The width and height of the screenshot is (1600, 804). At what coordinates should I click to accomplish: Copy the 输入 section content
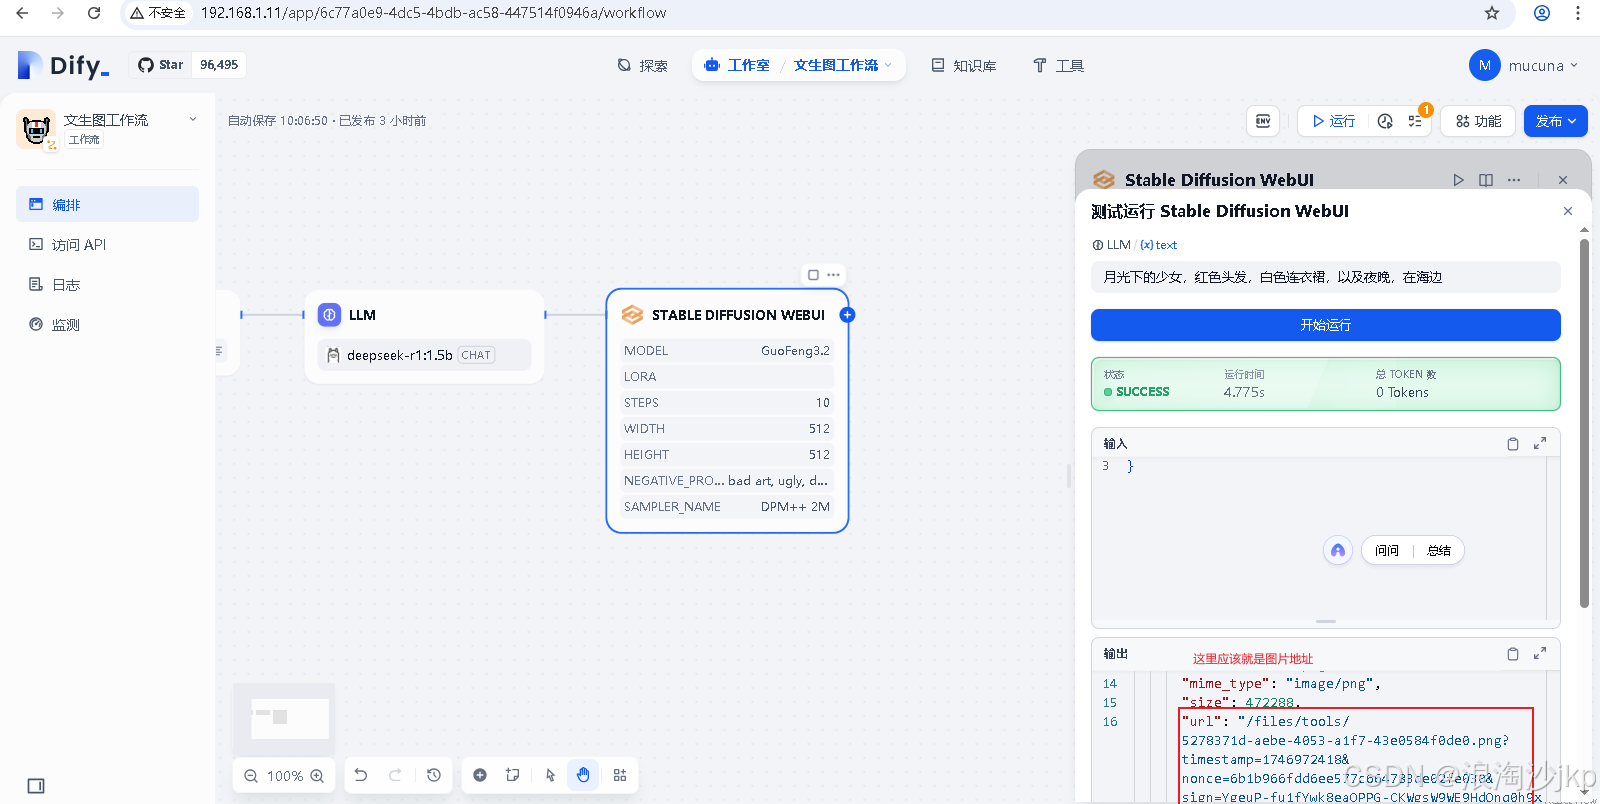click(1513, 443)
